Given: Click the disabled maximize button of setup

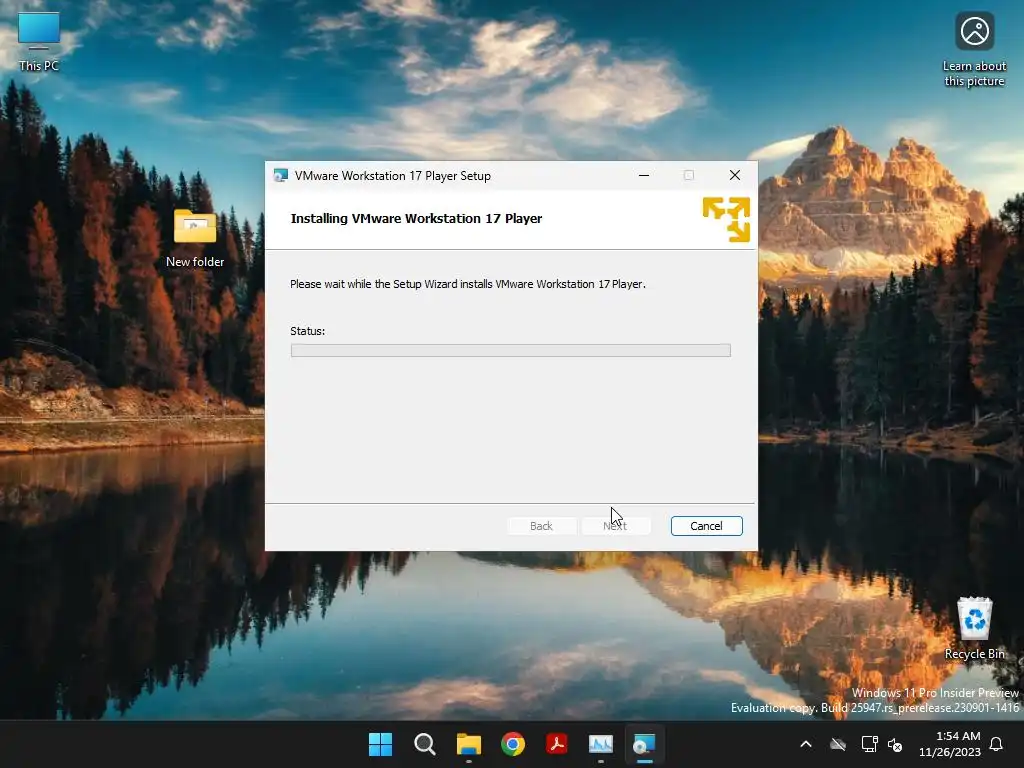Looking at the screenshot, I should coord(689,175).
